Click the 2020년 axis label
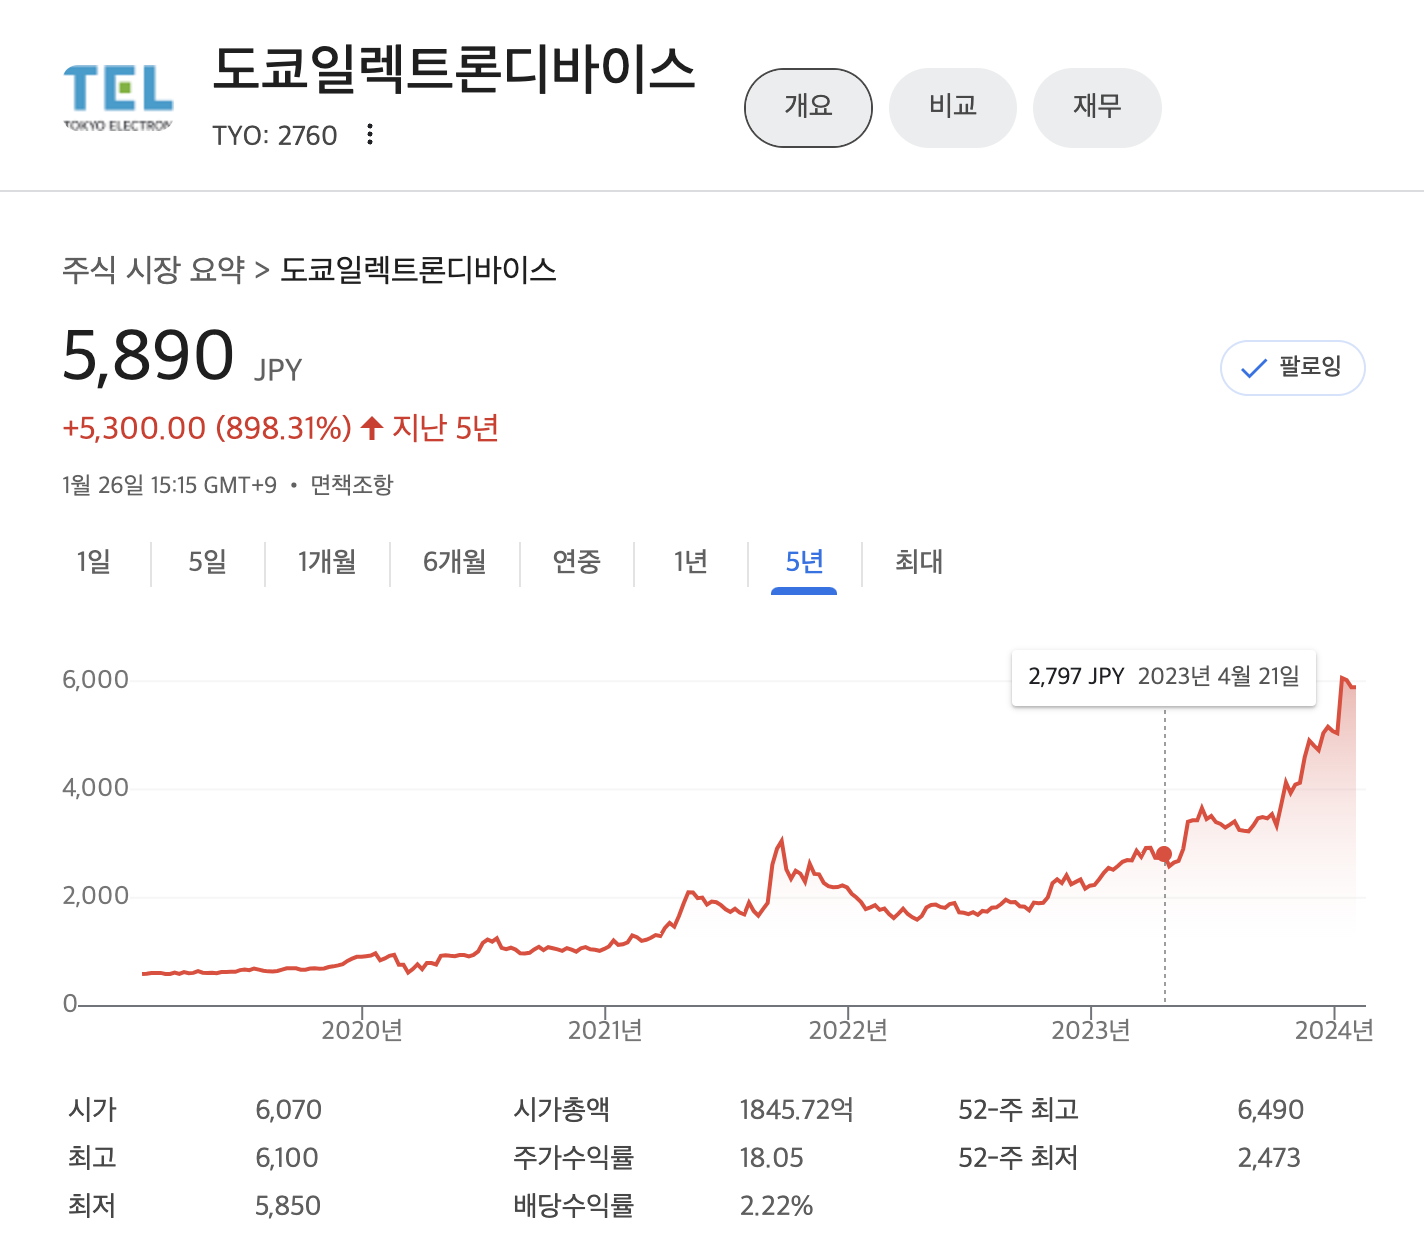The height and width of the screenshot is (1254, 1424). pyautogui.click(x=362, y=1030)
